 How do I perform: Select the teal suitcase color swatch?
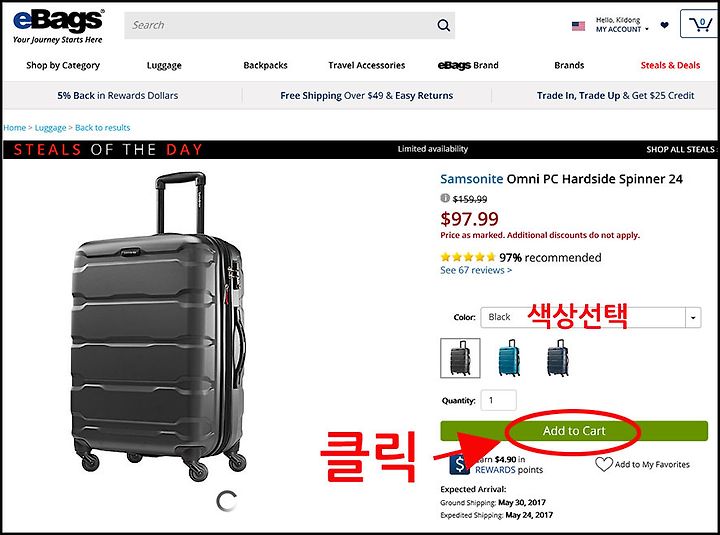pyautogui.click(x=509, y=358)
